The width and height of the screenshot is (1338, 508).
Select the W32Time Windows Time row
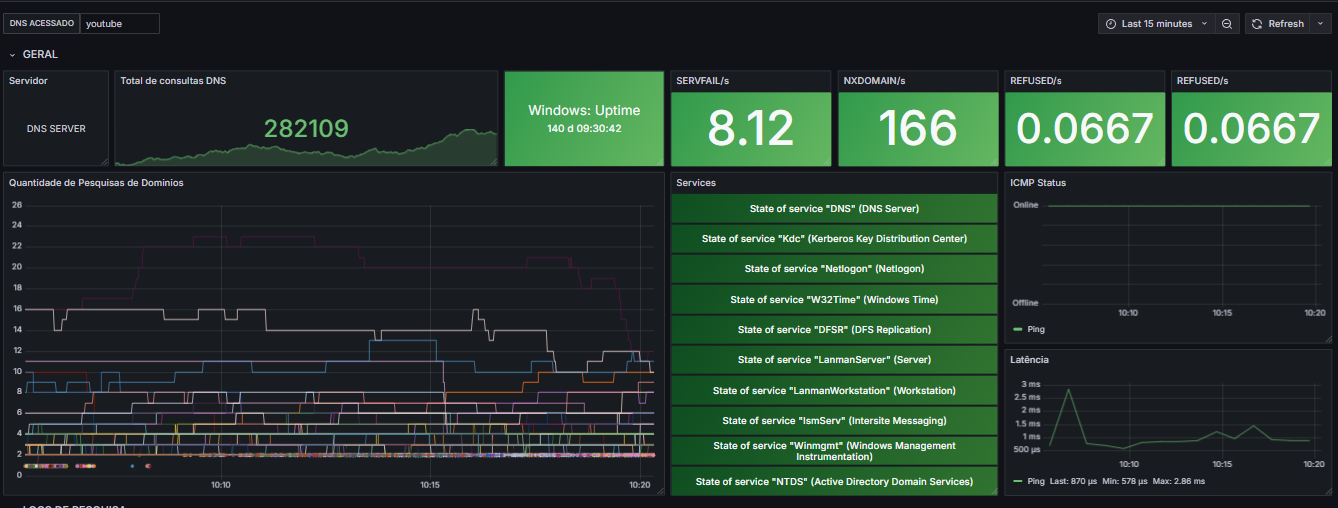[834, 299]
